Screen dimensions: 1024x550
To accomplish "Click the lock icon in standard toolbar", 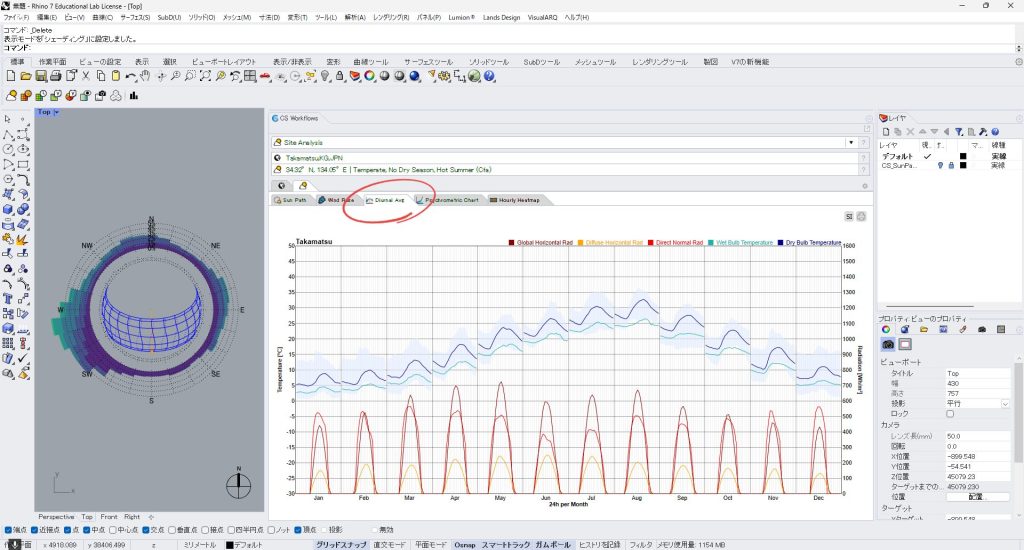I will pos(340,76).
